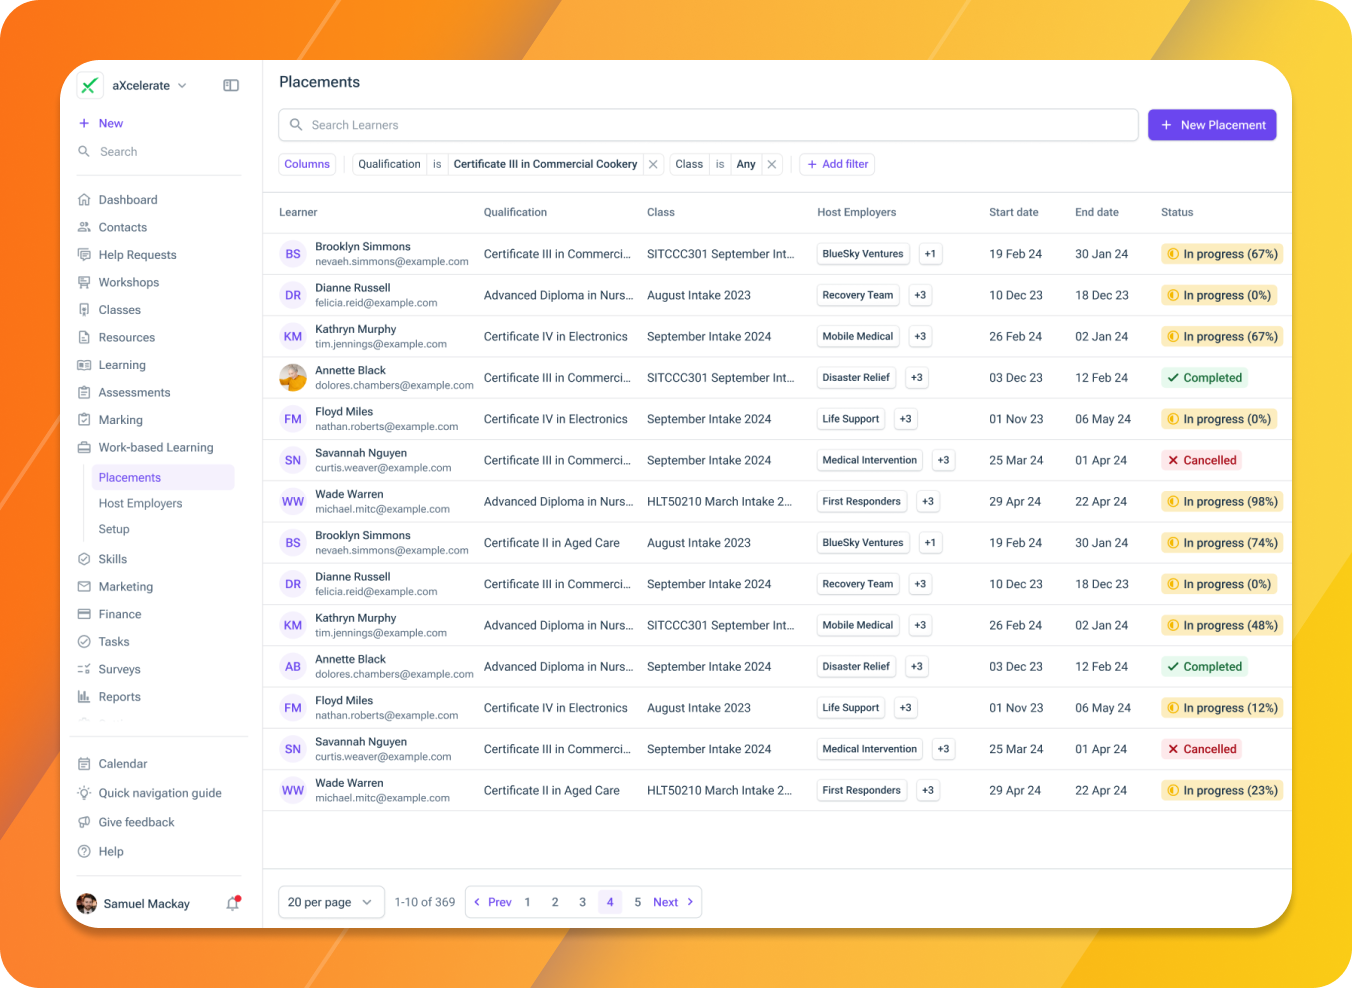Expand +3 employers next to Disaster Relief Completed row

917,378
